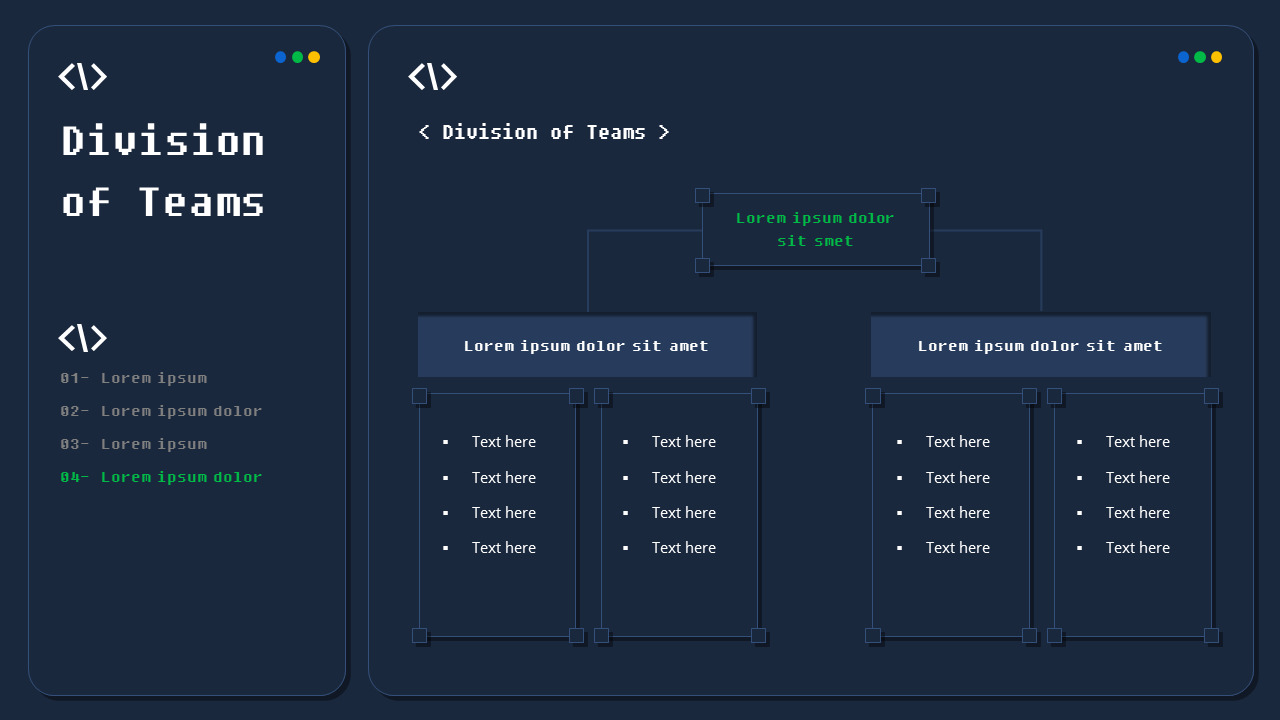This screenshot has width=1280, height=720.
Task: Select the code icon above the agenda list
Action: coord(83,338)
